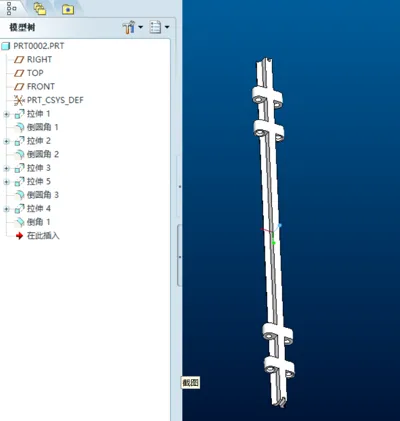Click the upper panel collapse handle
The width and height of the screenshot is (400, 421).
[179, 187]
